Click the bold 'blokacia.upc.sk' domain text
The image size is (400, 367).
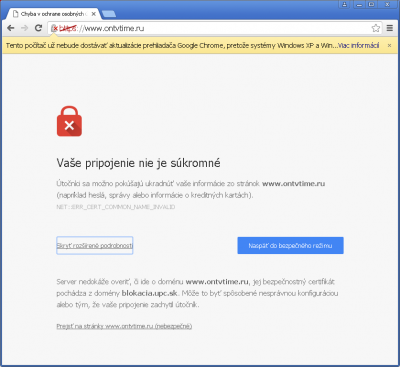pyautogui.click(x=150, y=293)
